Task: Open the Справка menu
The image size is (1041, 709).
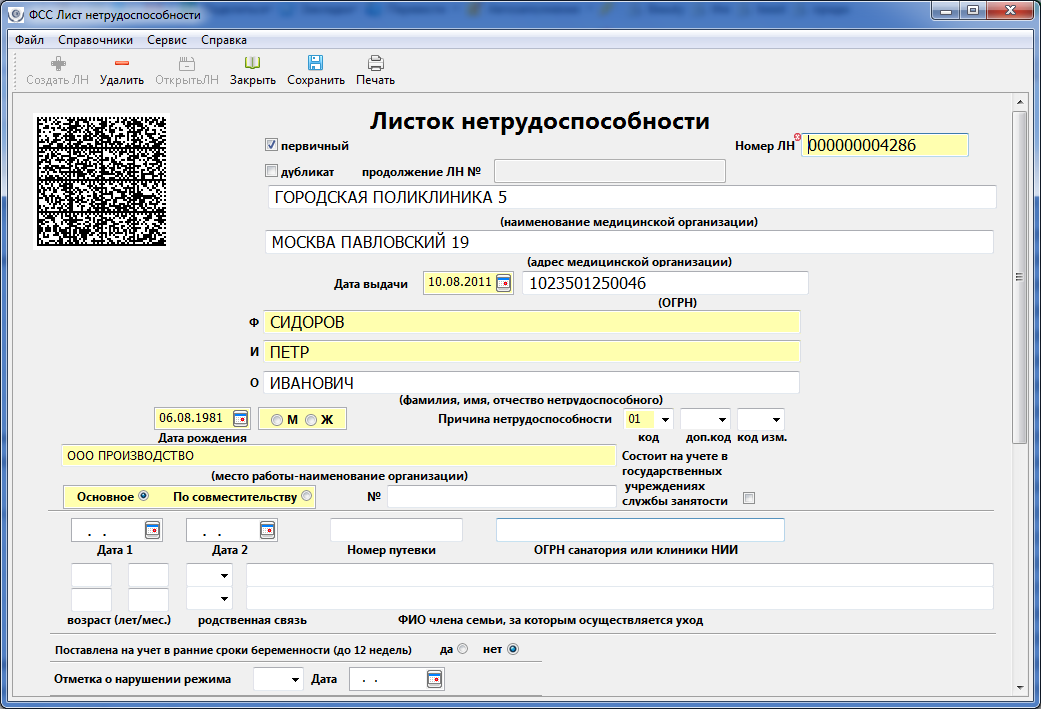Action: [224, 40]
